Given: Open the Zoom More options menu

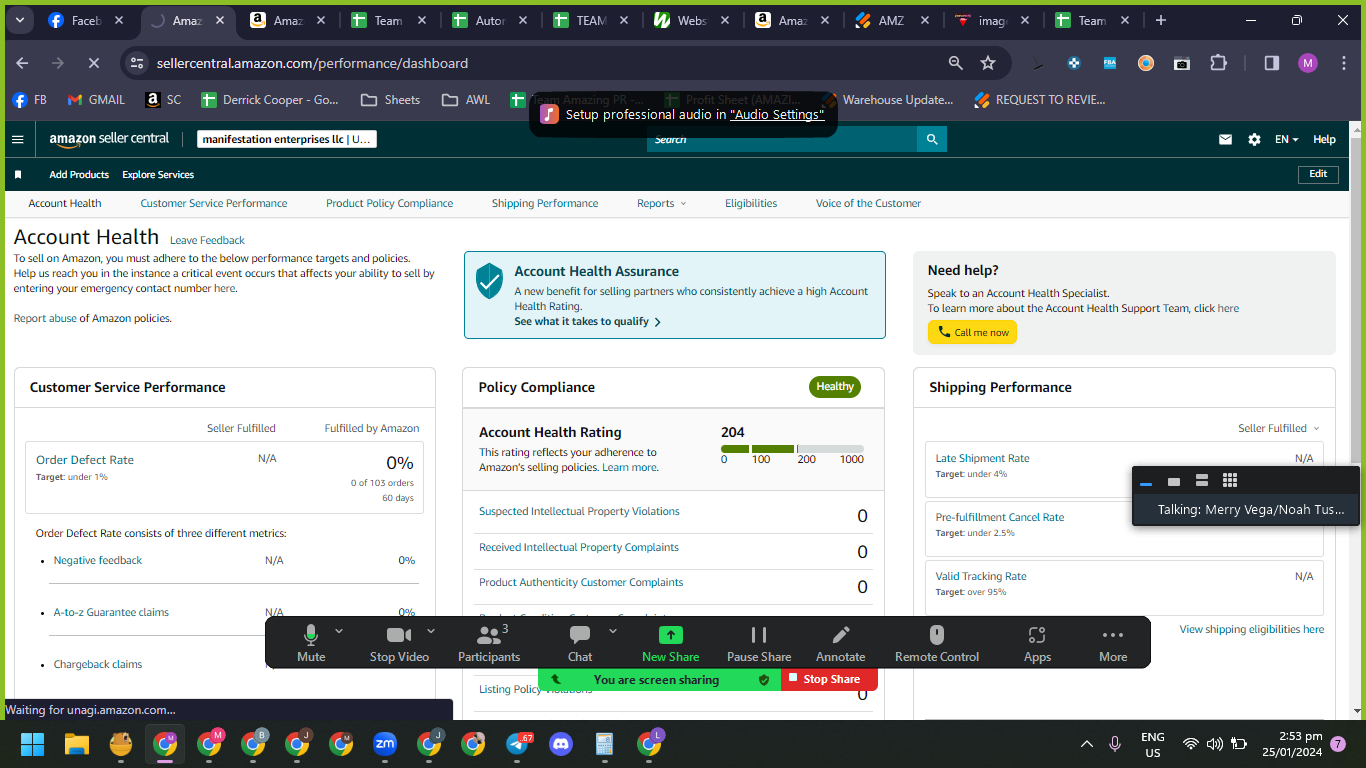Looking at the screenshot, I should coord(1113,643).
